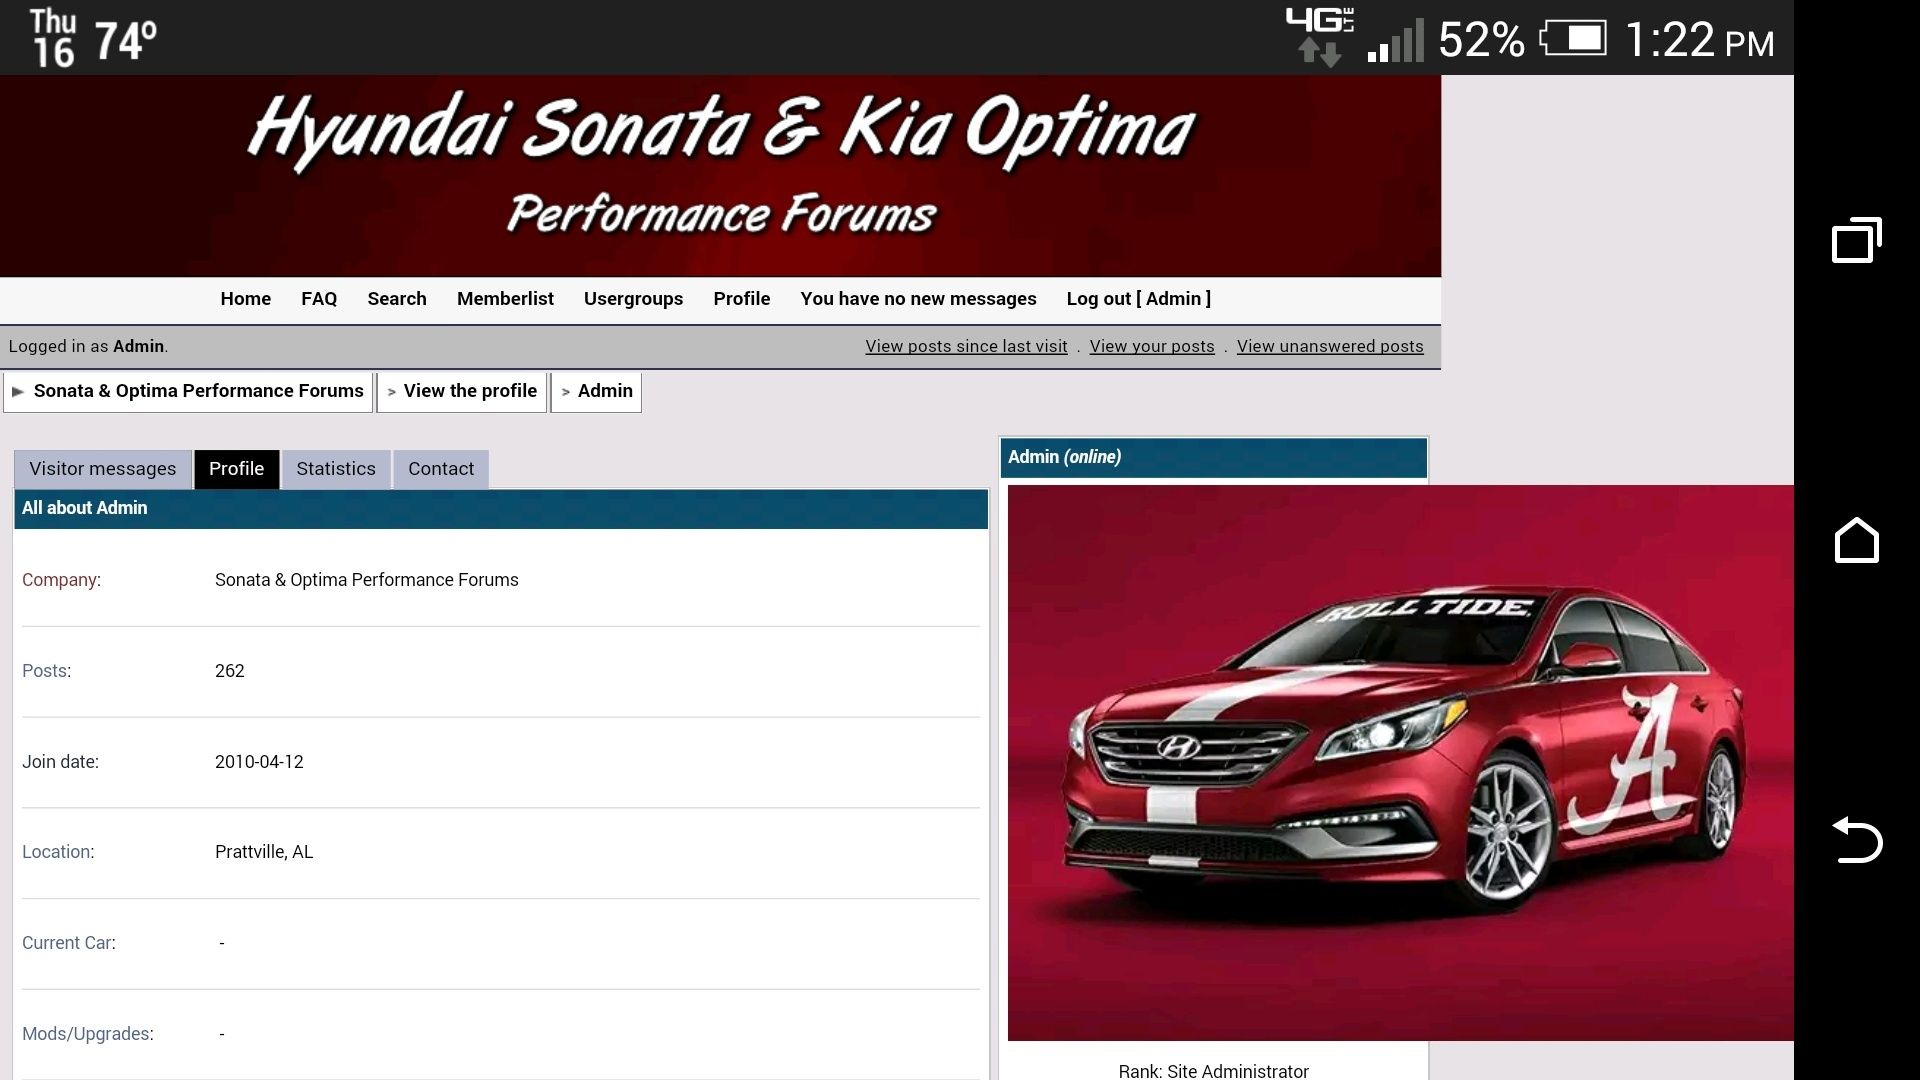Image resolution: width=1920 pixels, height=1080 pixels.
Task: Open the Home menu link
Action: (246, 299)
